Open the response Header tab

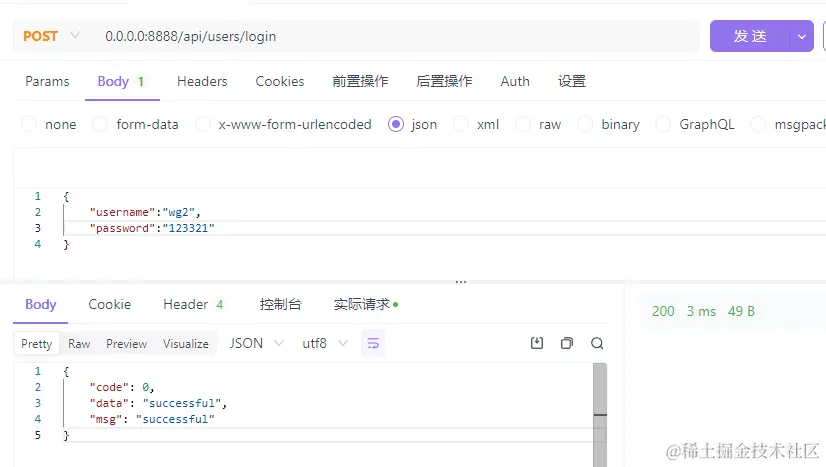193,304
